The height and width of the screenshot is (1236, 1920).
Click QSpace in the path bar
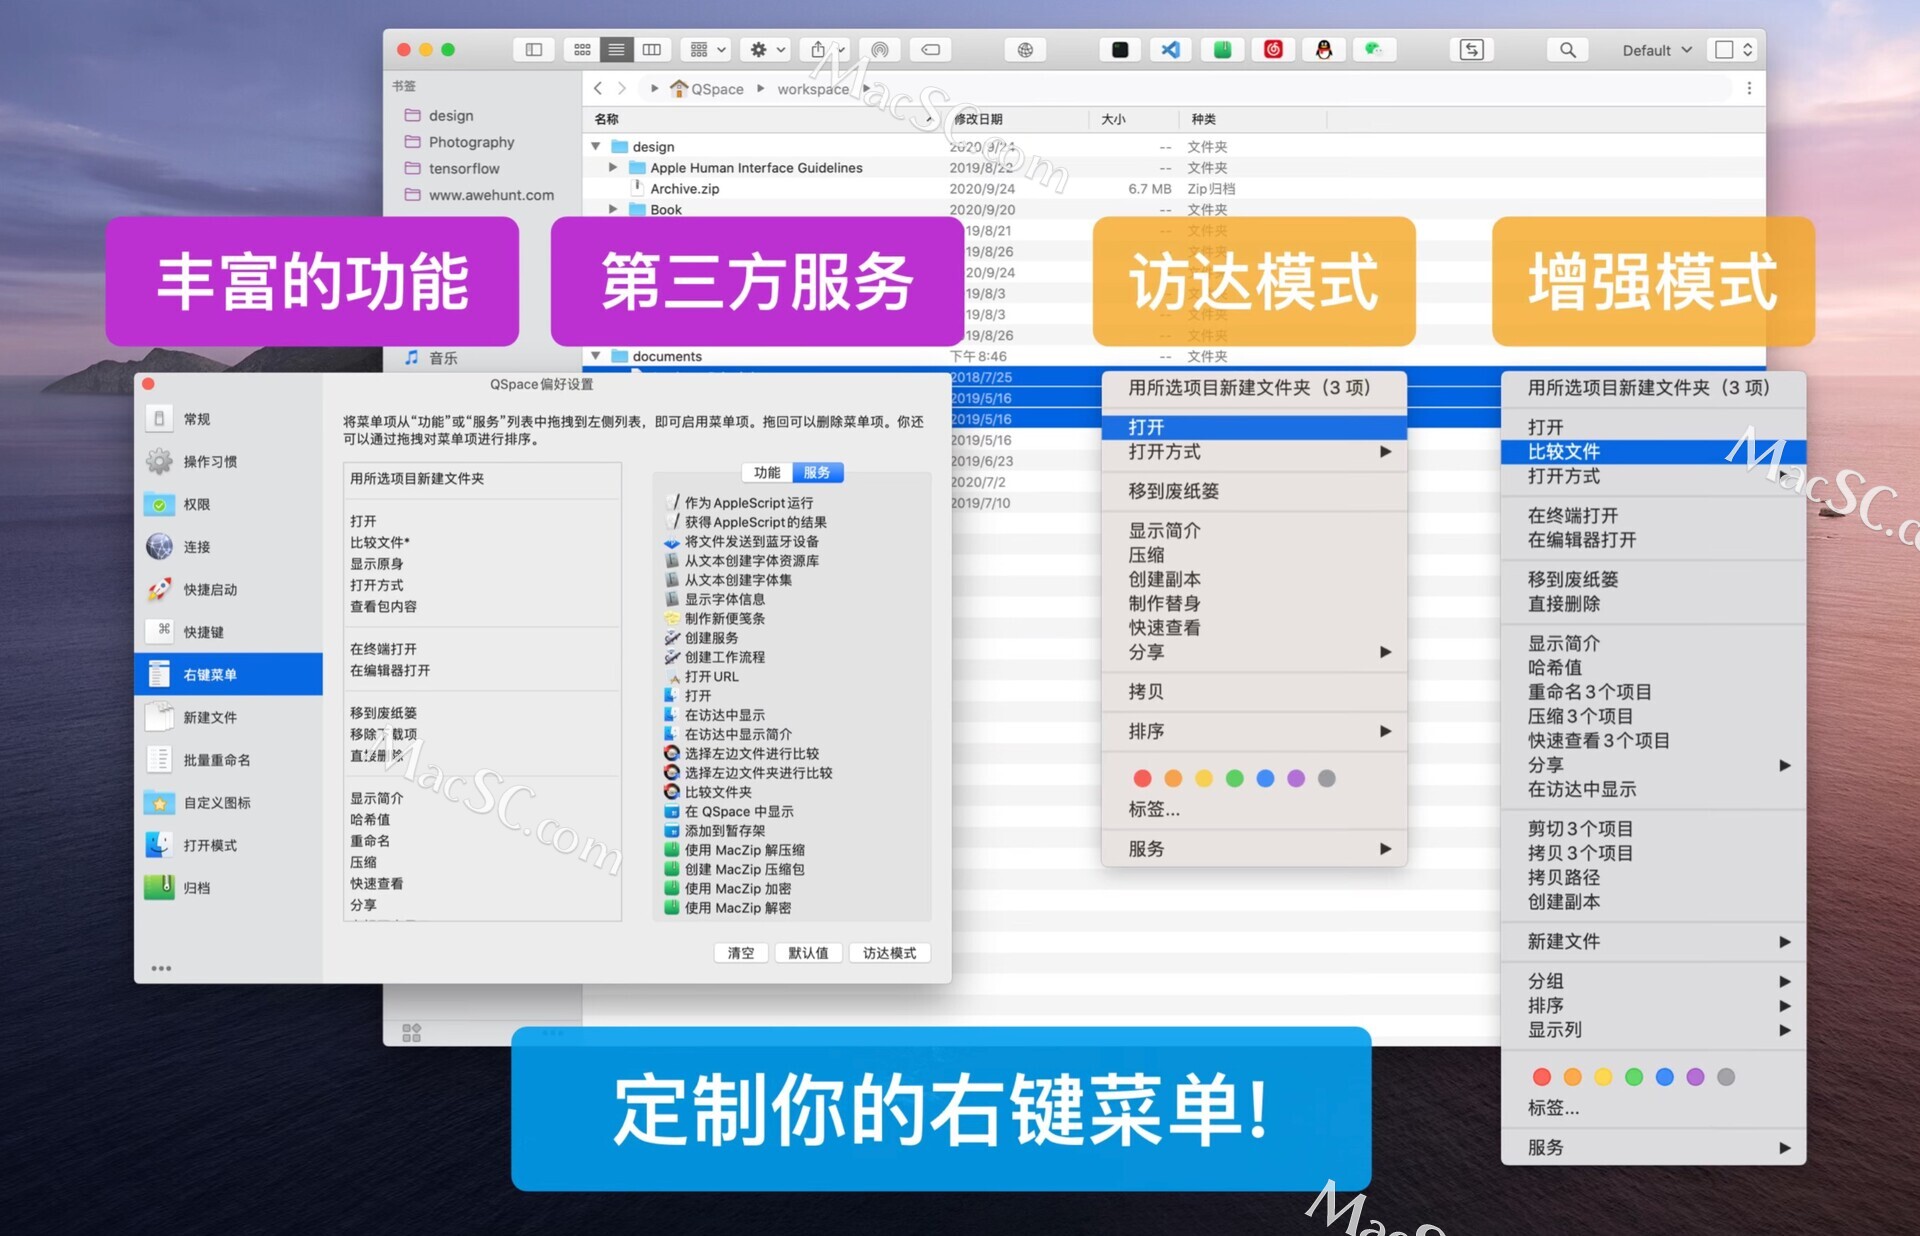click(708, 89)
